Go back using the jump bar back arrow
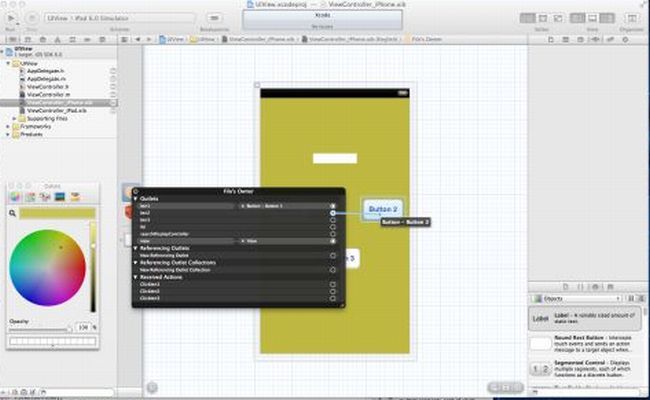Screen dimensions: 650x400 click(138, 39)
